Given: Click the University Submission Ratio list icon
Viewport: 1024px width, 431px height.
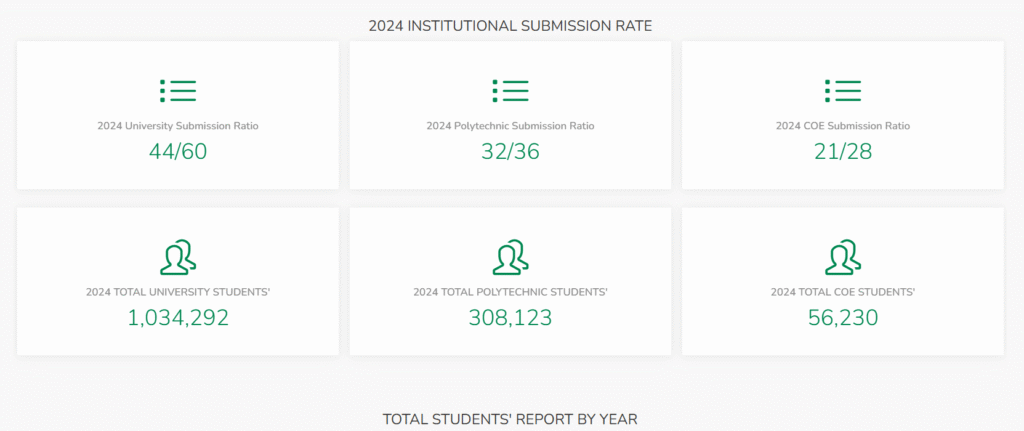Looking at the screenshot, I should pos(178,90).
